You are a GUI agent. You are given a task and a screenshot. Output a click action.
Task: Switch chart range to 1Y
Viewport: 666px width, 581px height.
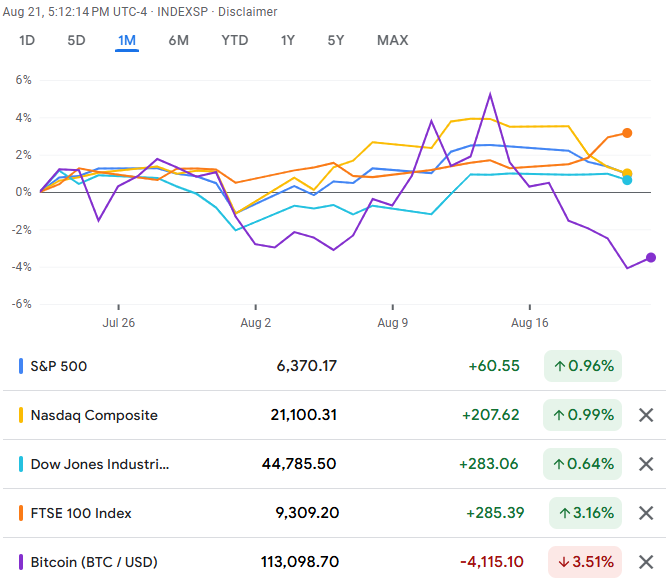click(x=288, y=40)
